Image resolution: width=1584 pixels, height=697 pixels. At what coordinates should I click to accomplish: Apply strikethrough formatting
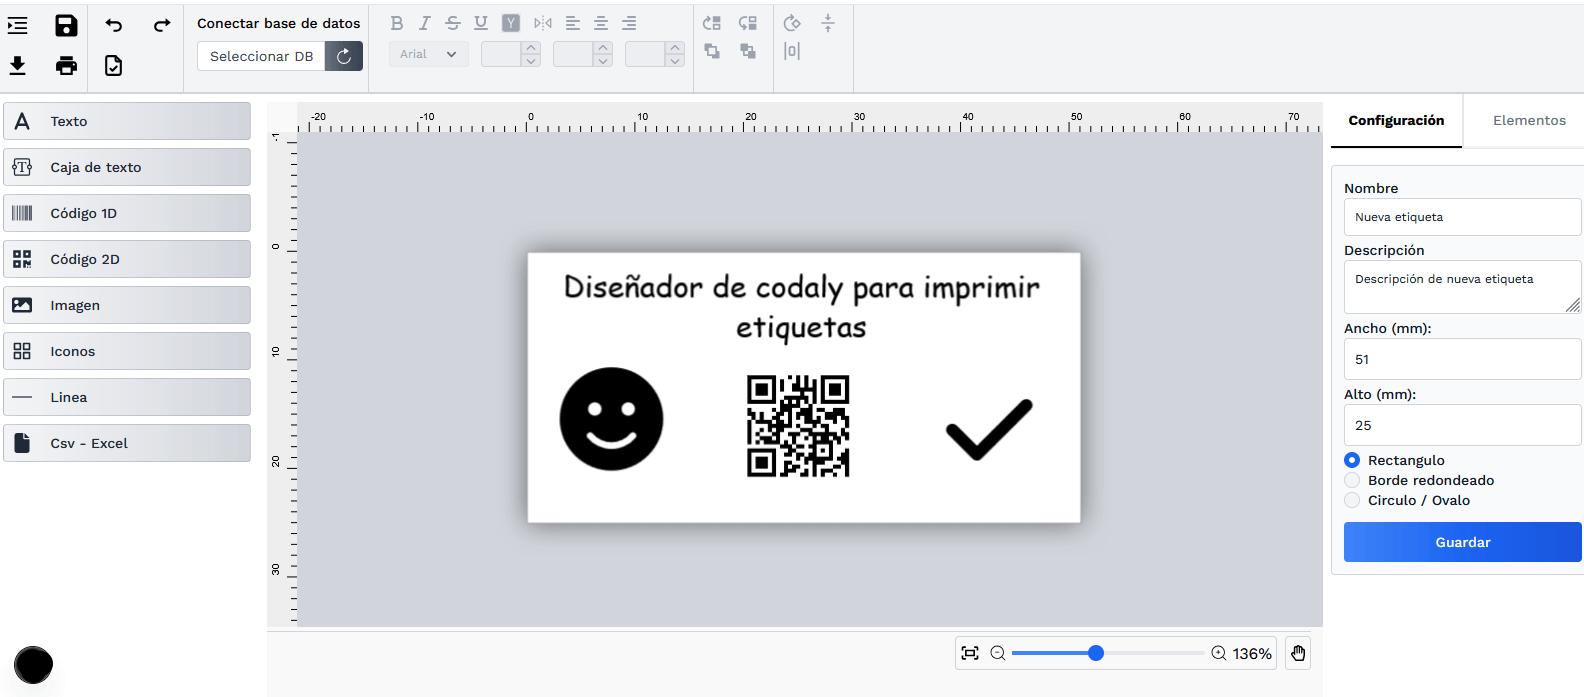pos(453,23)
